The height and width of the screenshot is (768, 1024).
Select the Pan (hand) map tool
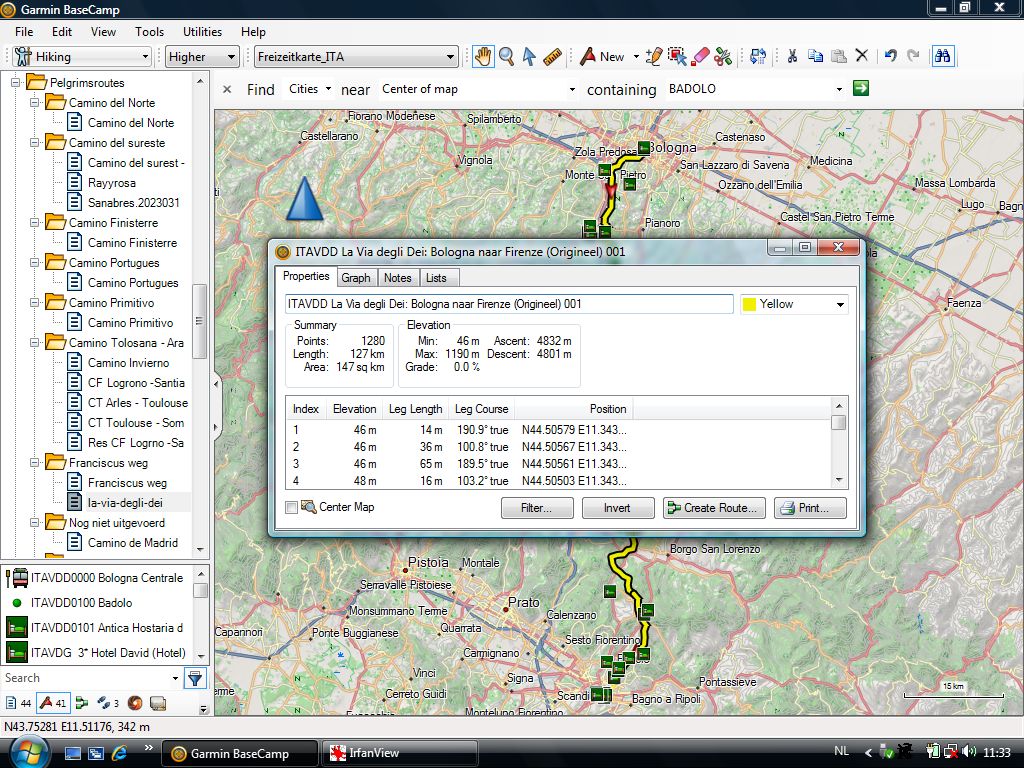point(483,57)
